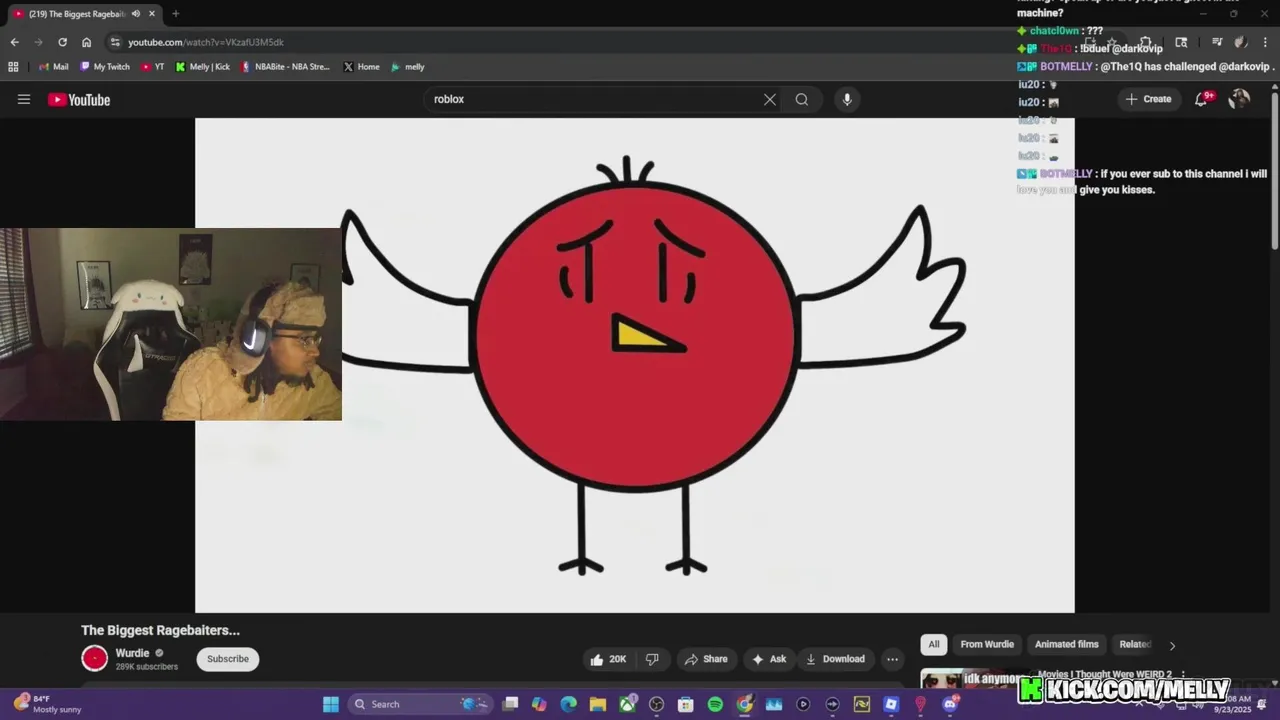Open a new browser tab with plus

click(x=175, y=14)
